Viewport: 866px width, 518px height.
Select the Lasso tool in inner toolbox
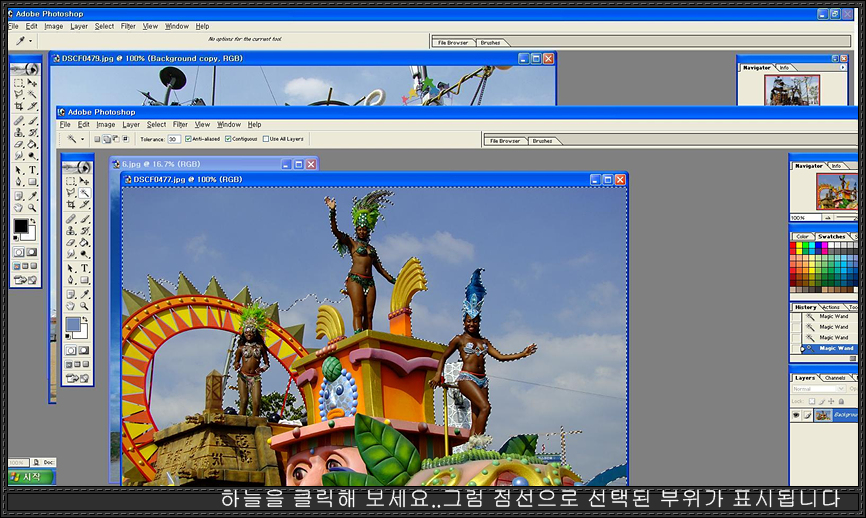[x=71, y=193]
